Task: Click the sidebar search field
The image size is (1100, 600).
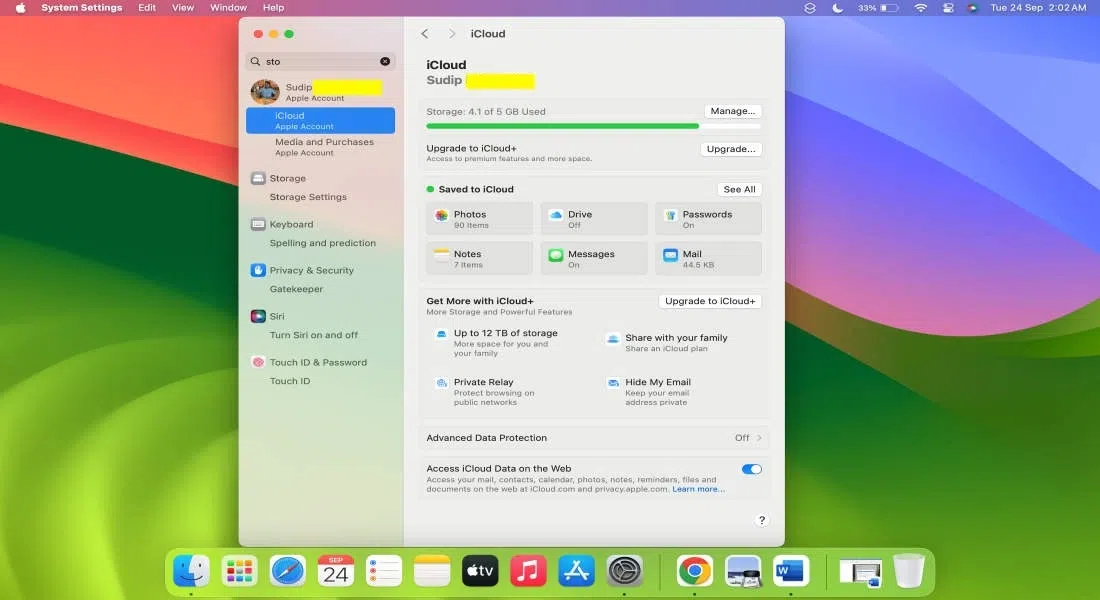Action: (x=321, y=61)
